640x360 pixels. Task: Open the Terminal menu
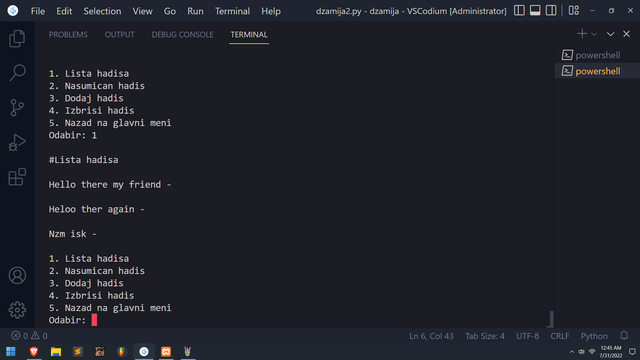(232, 11)
